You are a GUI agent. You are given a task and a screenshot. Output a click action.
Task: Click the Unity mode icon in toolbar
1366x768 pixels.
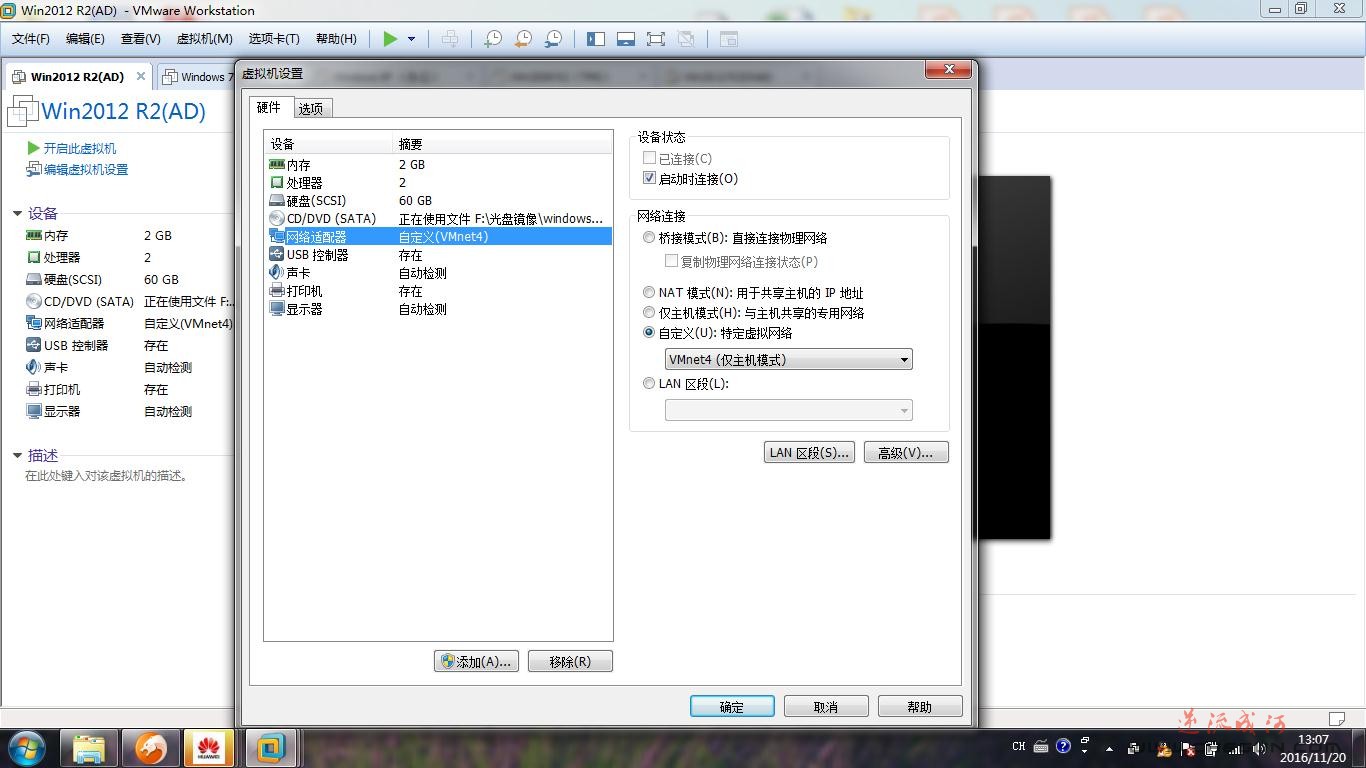tap(686, 39)
